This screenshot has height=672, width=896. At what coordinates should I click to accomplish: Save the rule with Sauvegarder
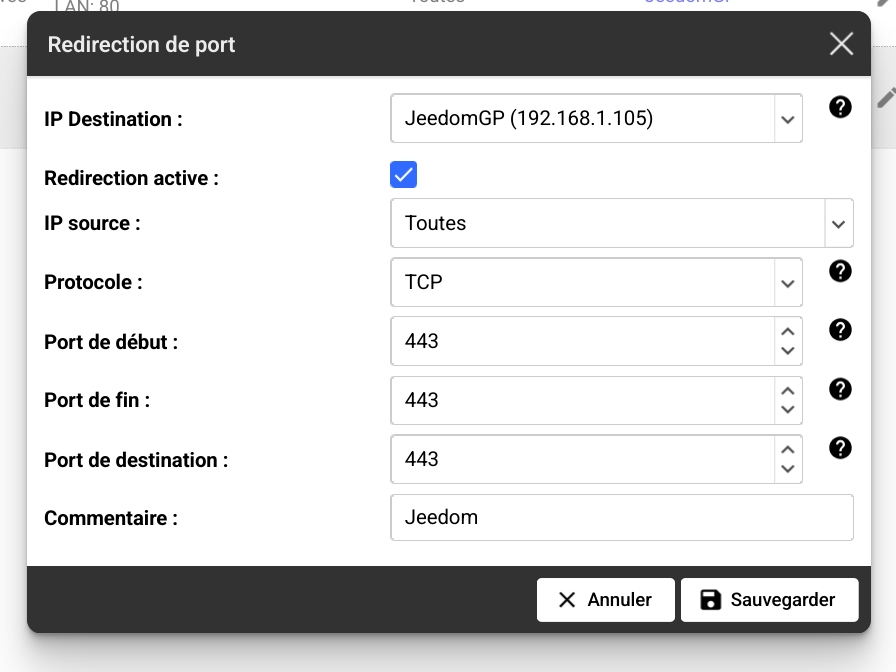coord(769,599)
